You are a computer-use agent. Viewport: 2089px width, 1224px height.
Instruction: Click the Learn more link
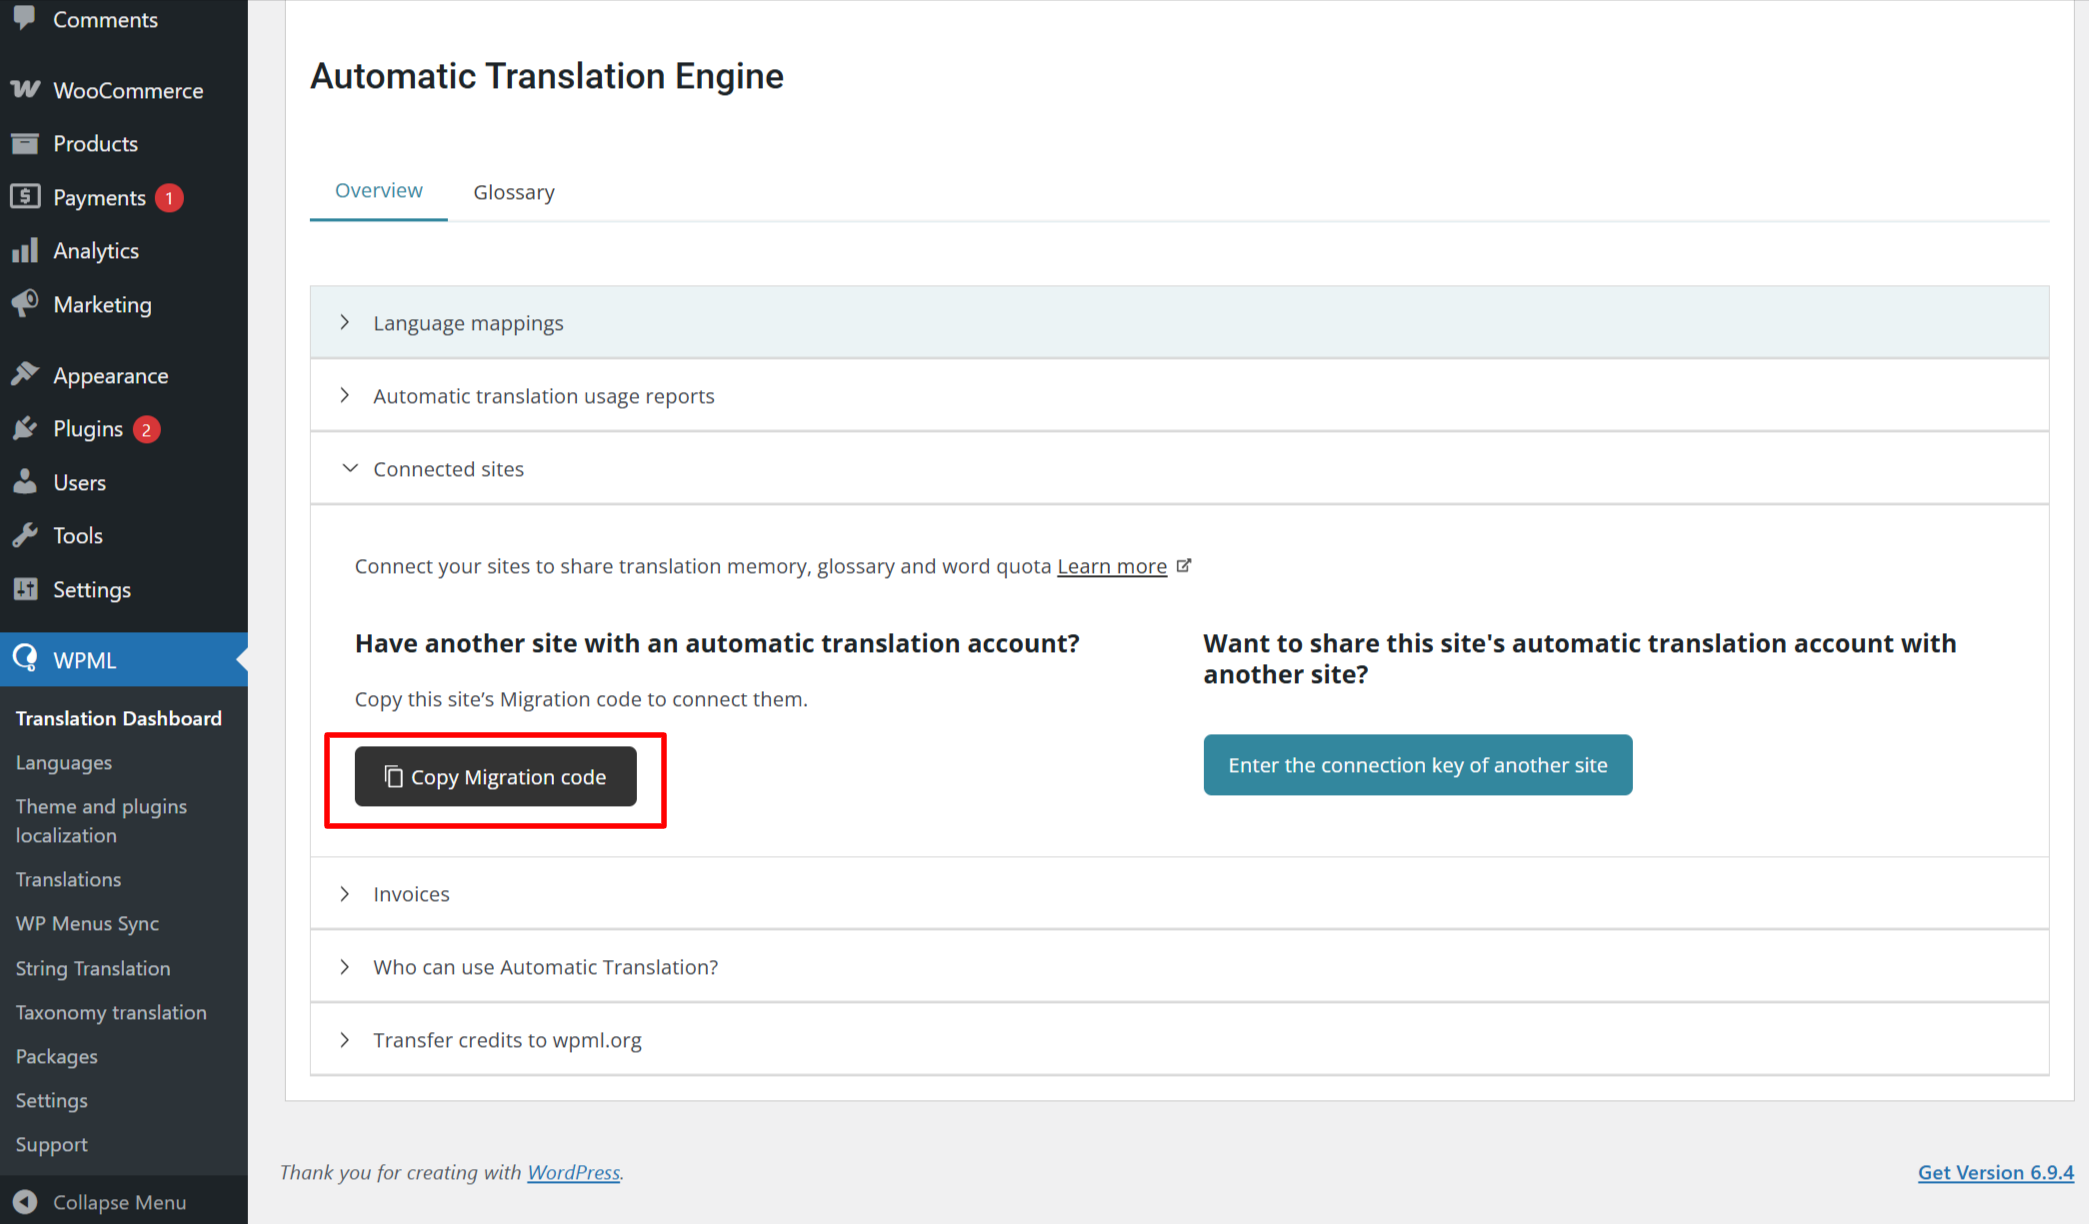coord(1112,566)
